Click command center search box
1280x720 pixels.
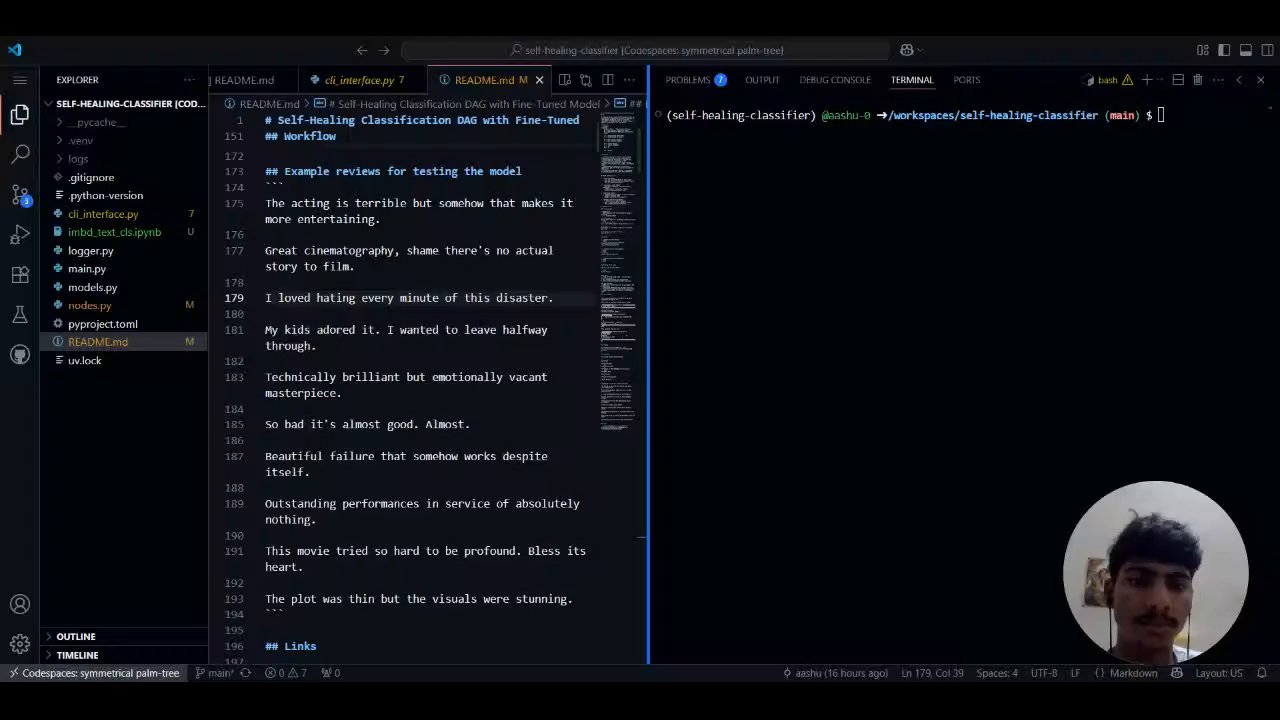(x=646, y=50)
